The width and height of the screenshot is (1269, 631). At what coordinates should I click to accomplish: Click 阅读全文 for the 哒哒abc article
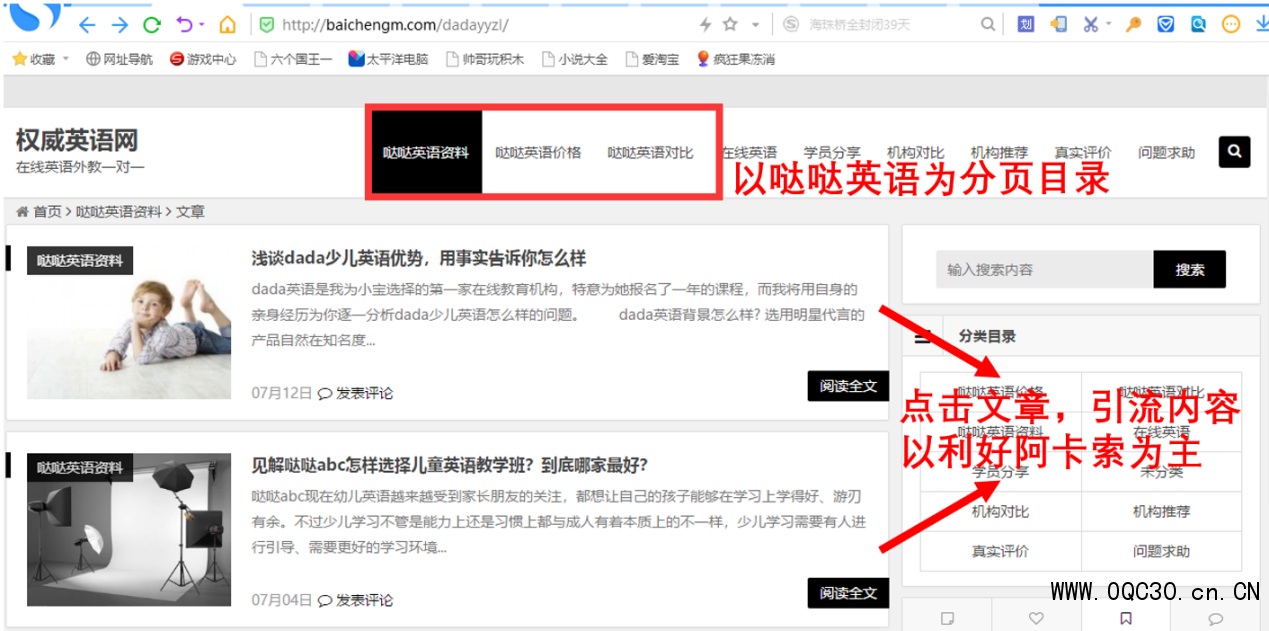point(848,593)
